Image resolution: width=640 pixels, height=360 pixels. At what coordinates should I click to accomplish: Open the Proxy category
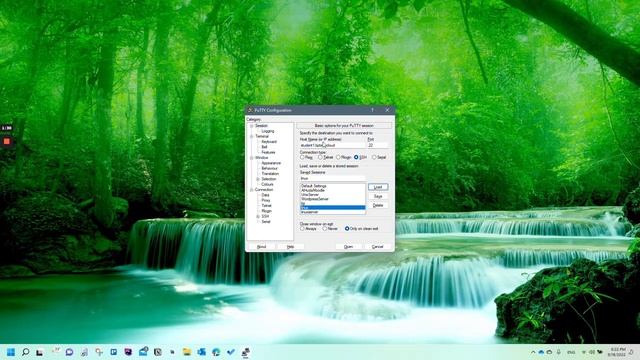click(x=266, y=200)
